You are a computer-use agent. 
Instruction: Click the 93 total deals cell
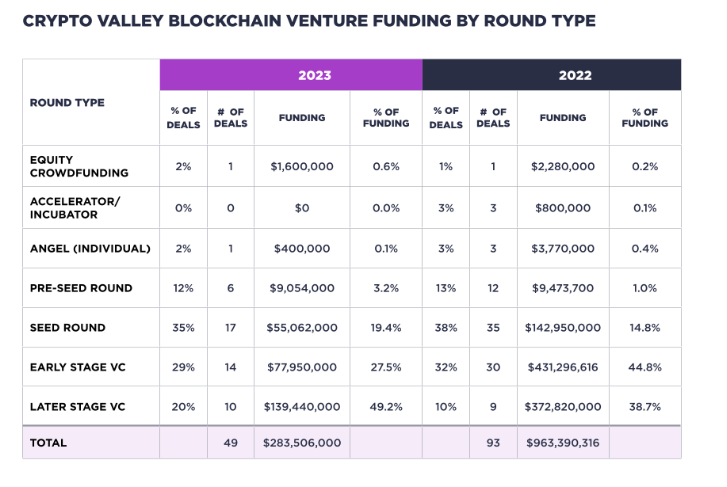493,442
